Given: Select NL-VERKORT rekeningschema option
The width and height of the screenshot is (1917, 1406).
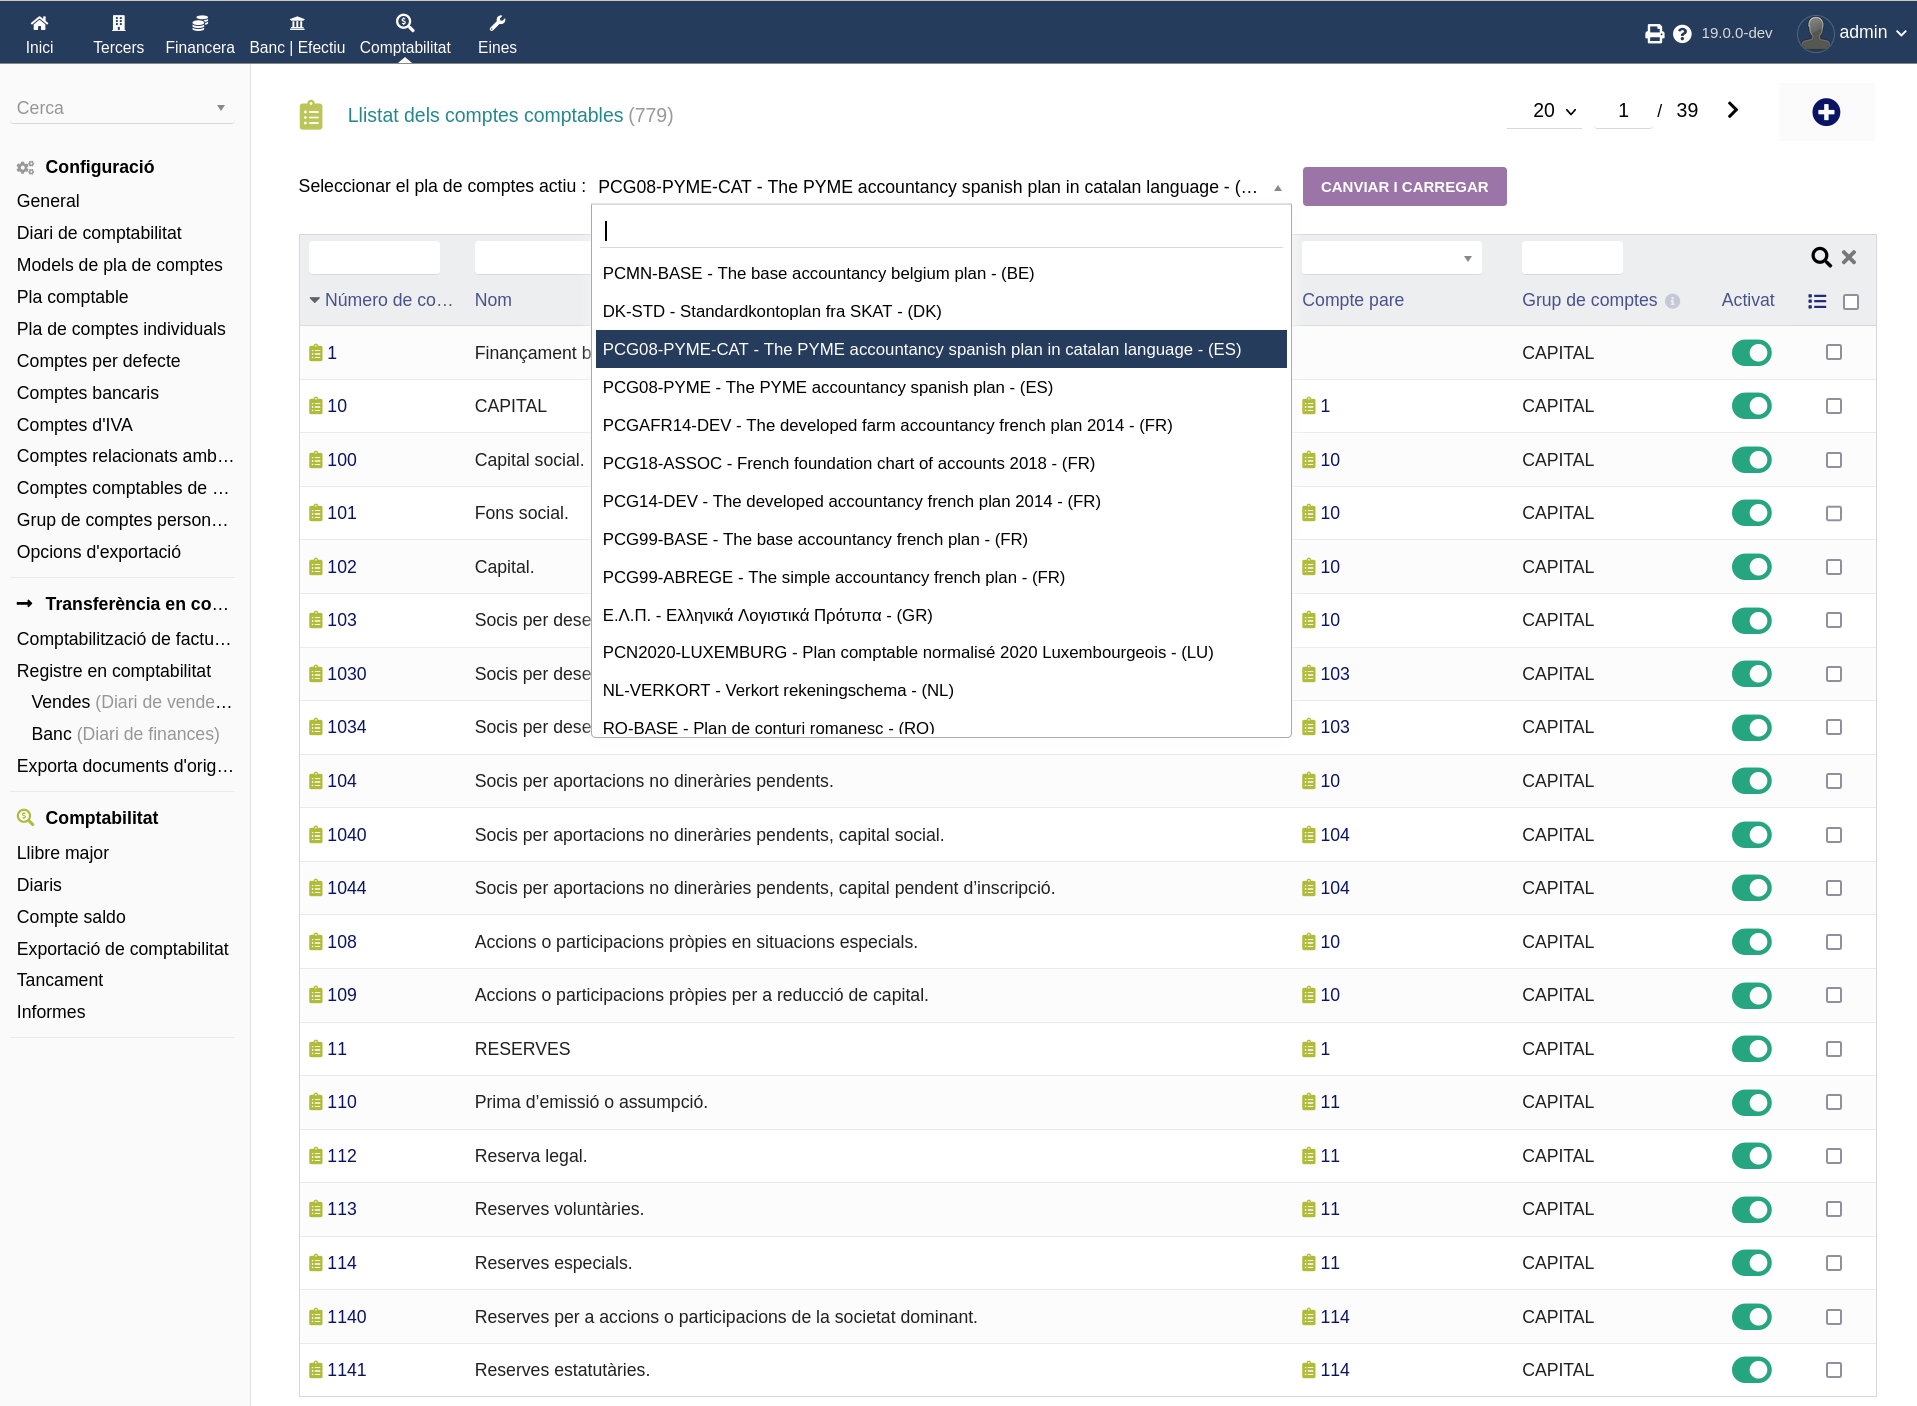Looking at the screenshot, I should coord(941,690).
